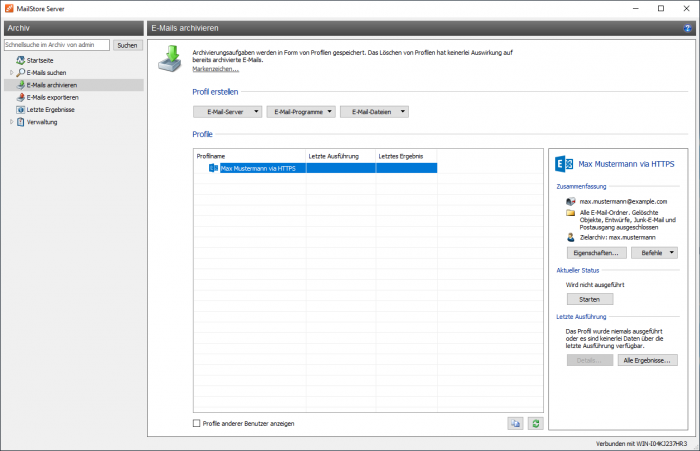Viewport: 700px width, 451px height.
Task: Sort by Profilname column header
Action: pos(250,156)
